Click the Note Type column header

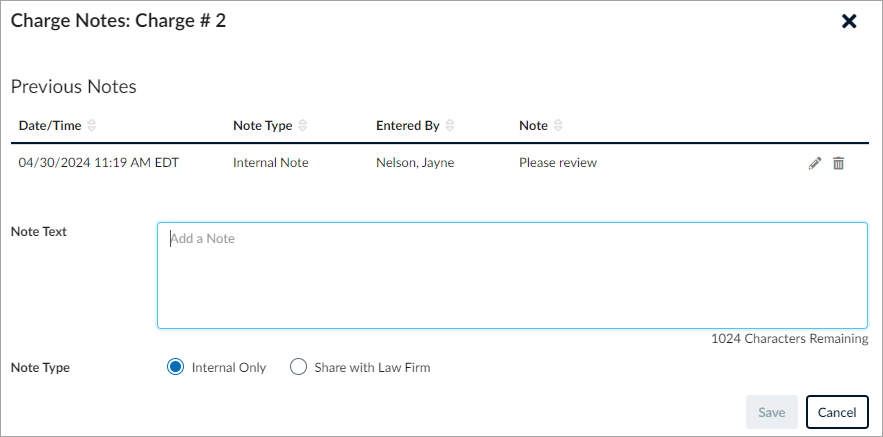pyautogui.click(x=262, y=126)
